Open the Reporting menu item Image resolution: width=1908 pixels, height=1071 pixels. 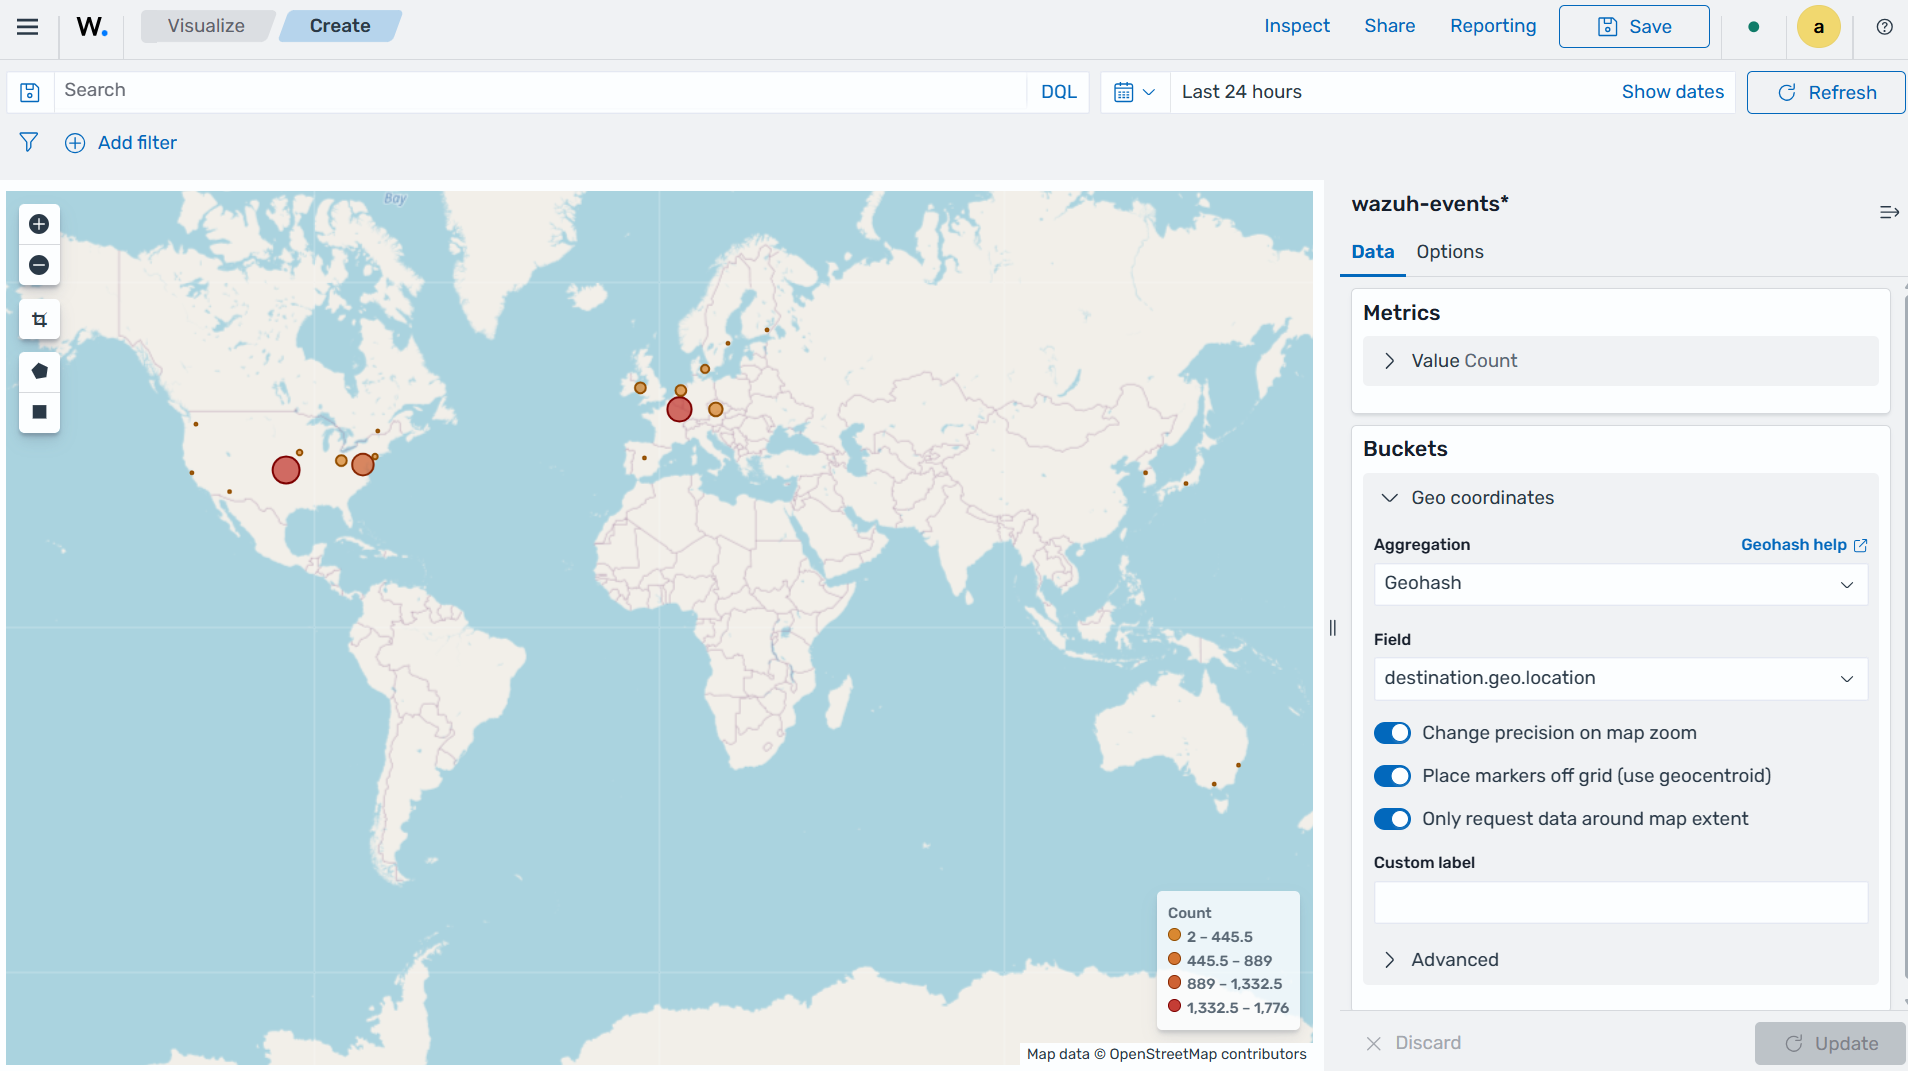point(1493,26)
